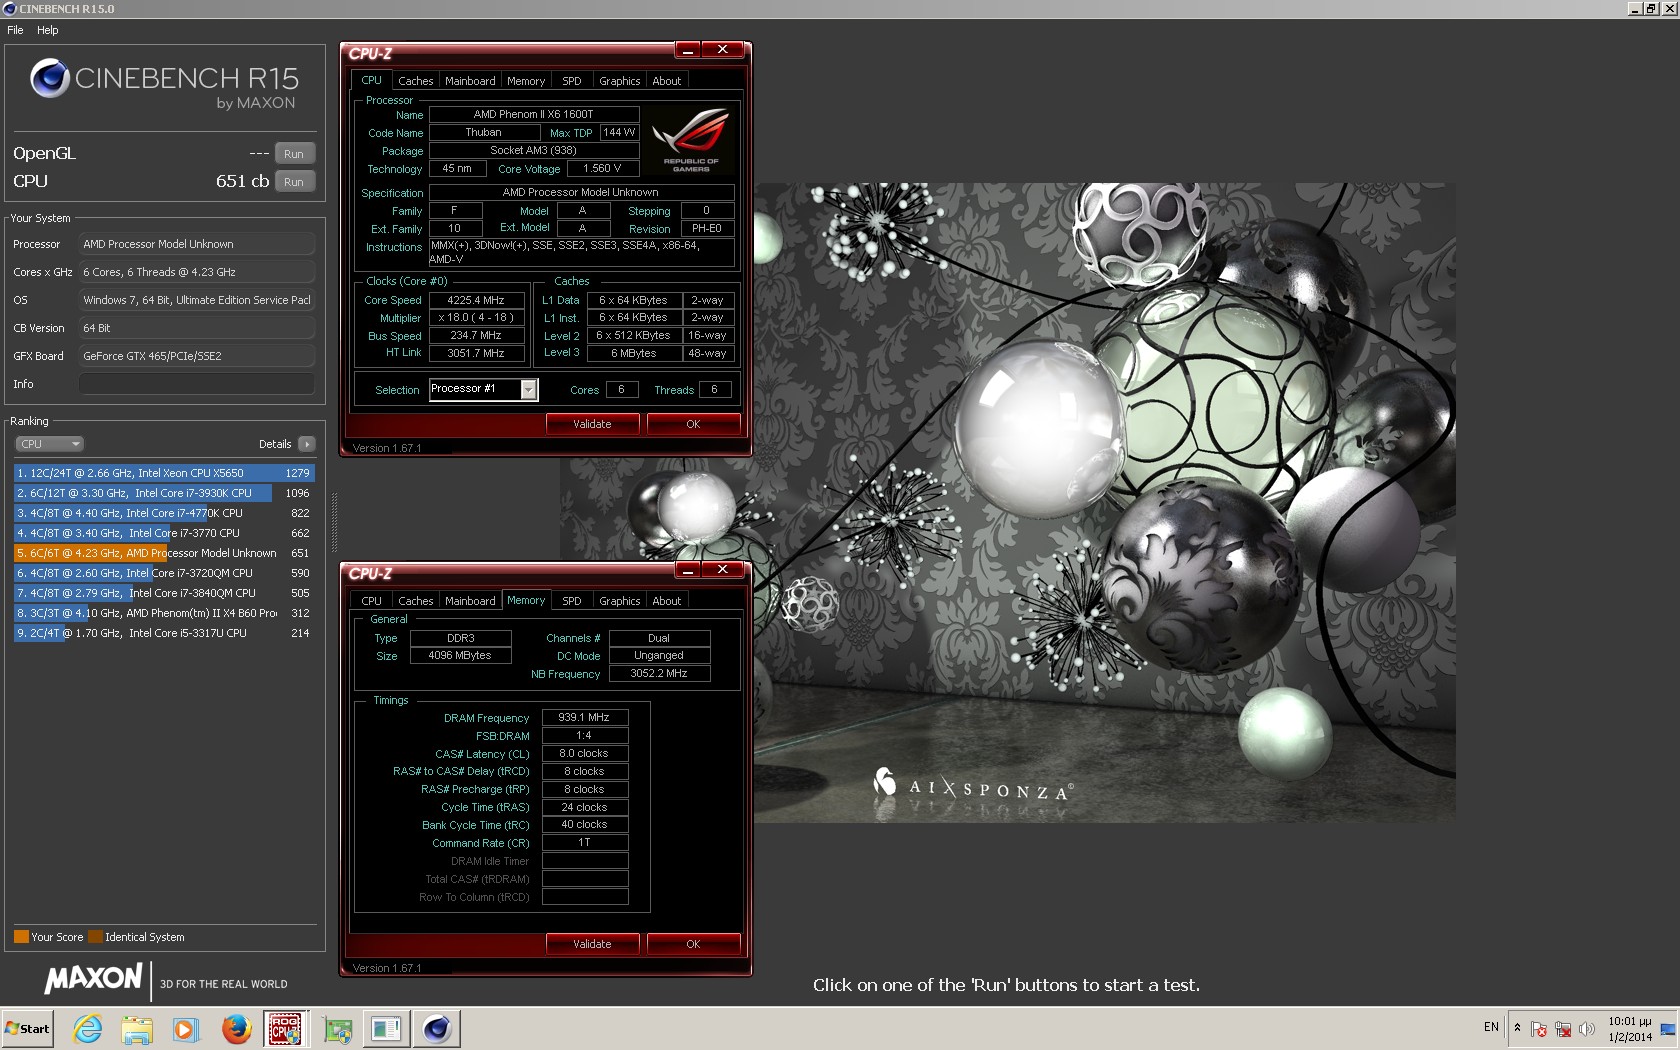The image size is (1680, 1050).
Task: Run the OpenGL benchmark
Action: coord(294,154)
